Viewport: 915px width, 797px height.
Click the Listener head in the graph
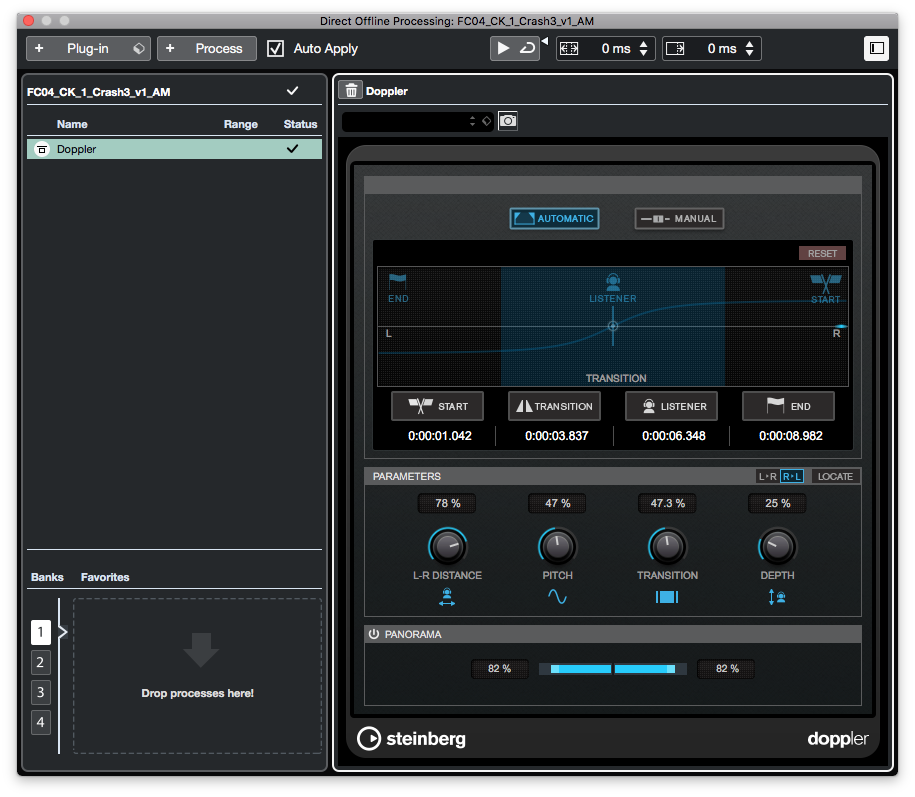pos(613,282)
